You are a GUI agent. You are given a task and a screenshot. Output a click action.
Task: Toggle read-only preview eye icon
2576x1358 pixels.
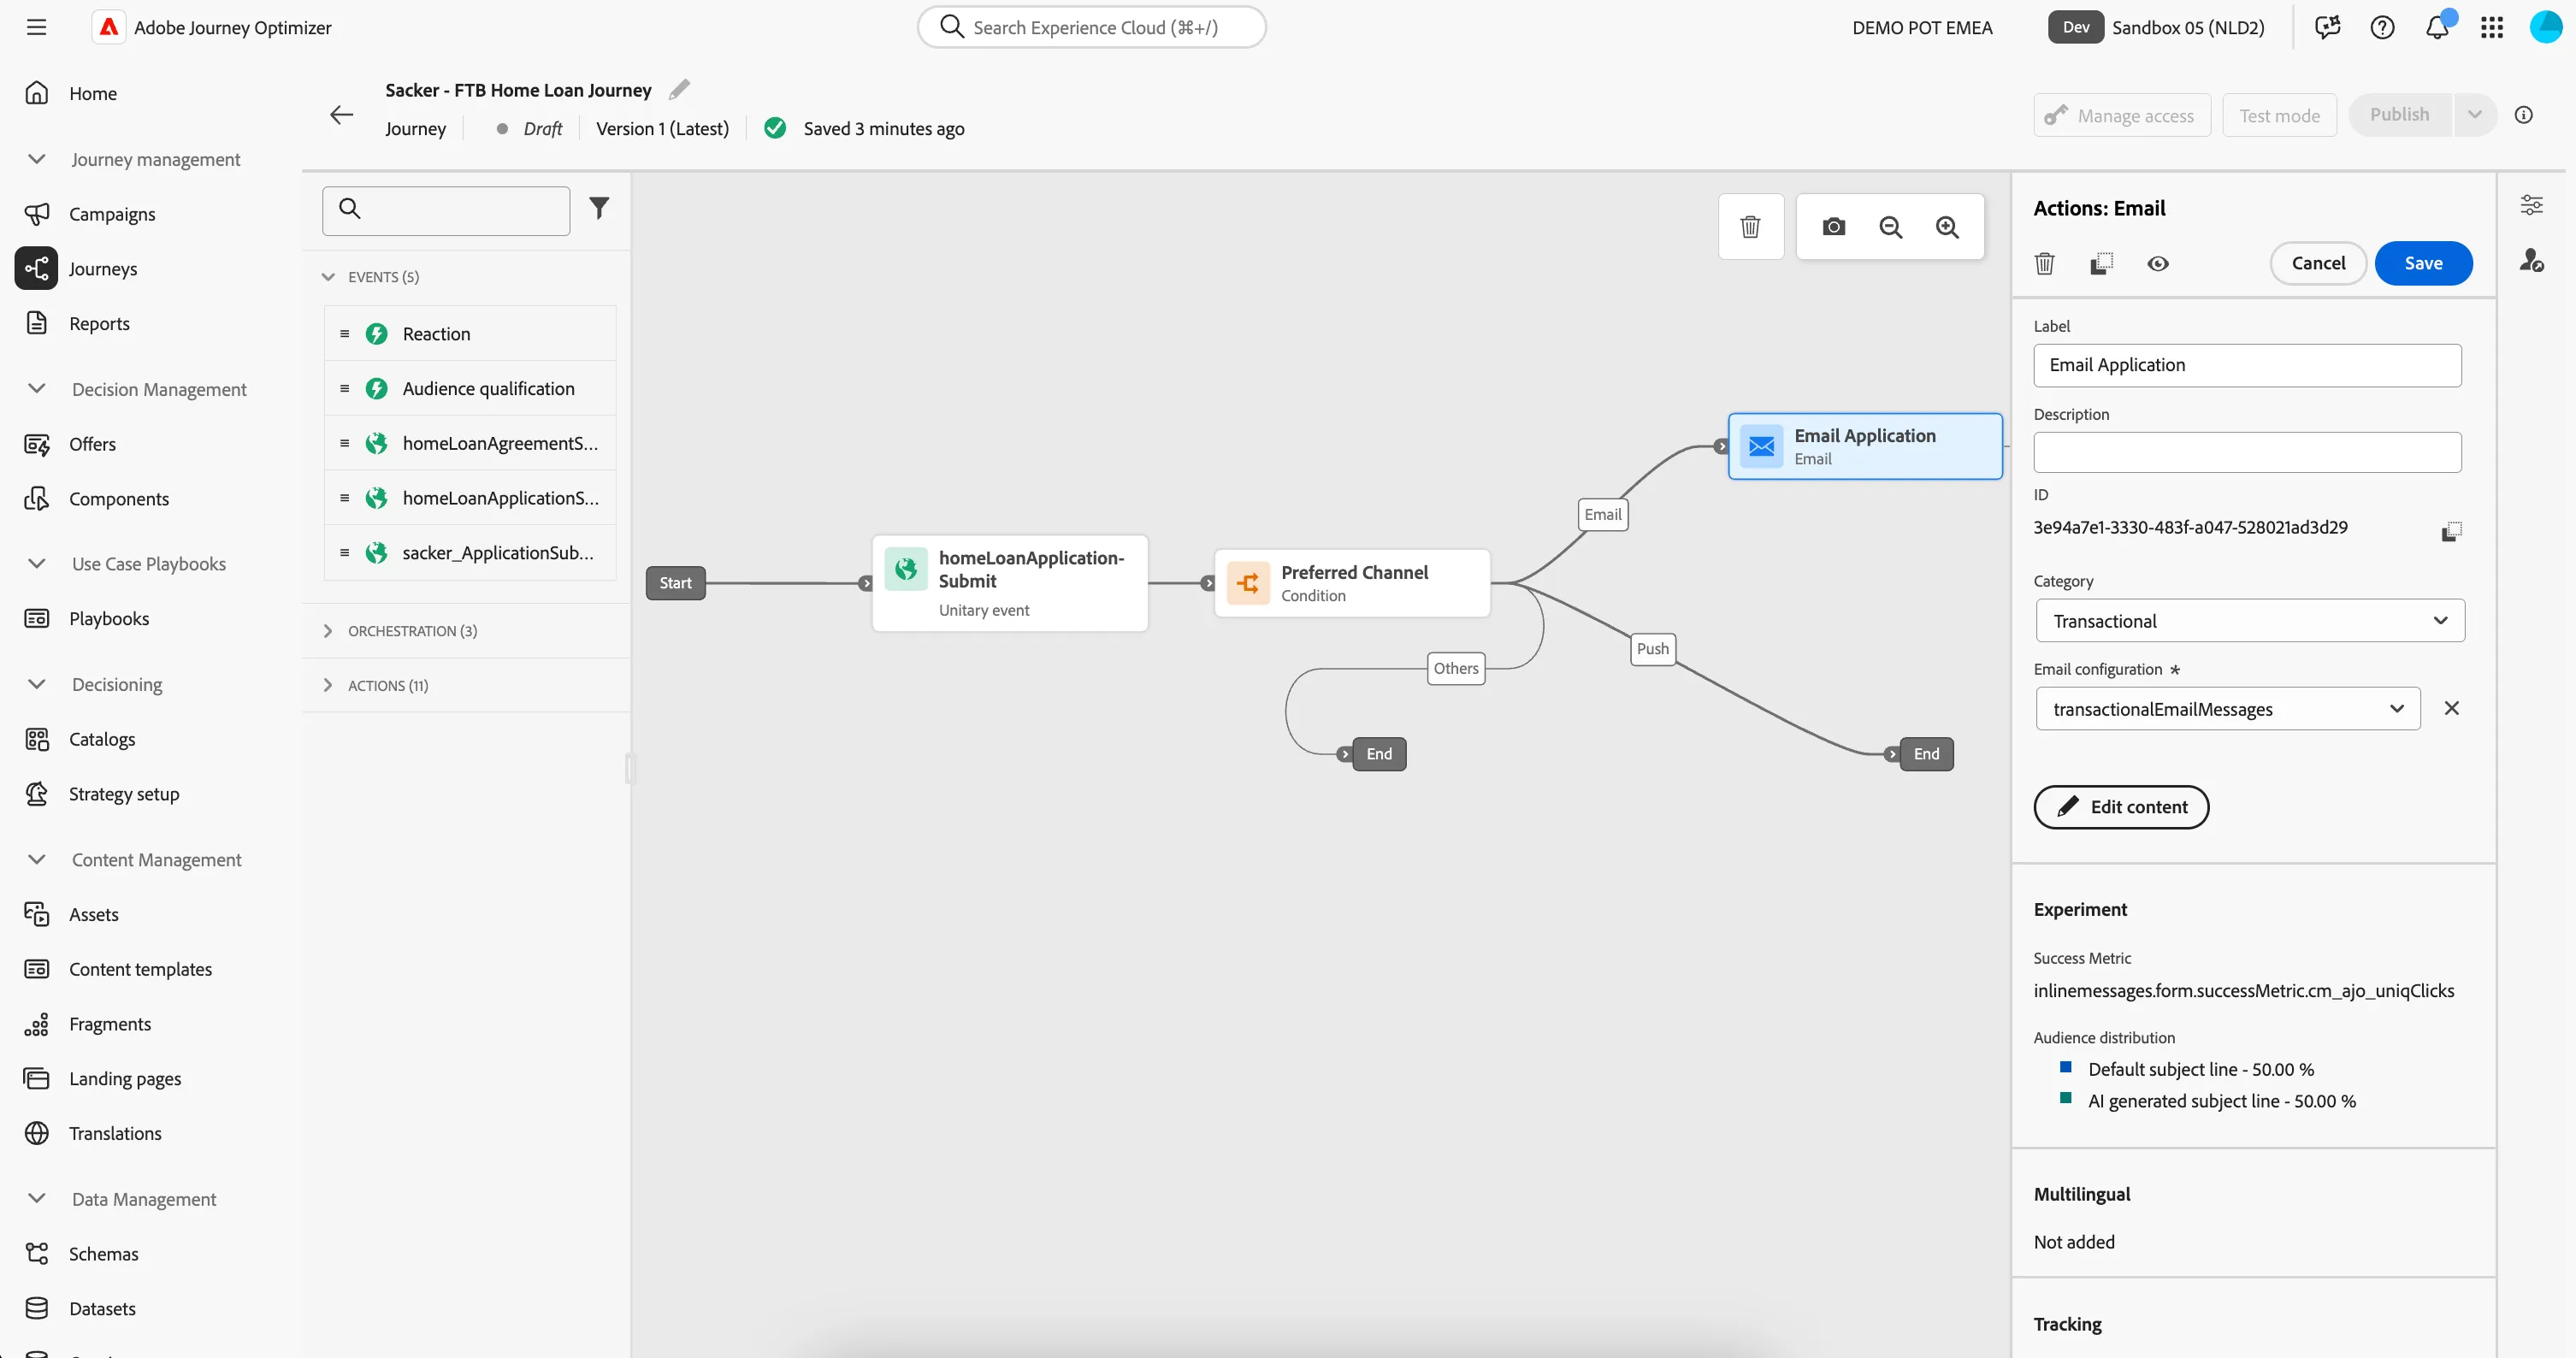tap(2158, 263)
